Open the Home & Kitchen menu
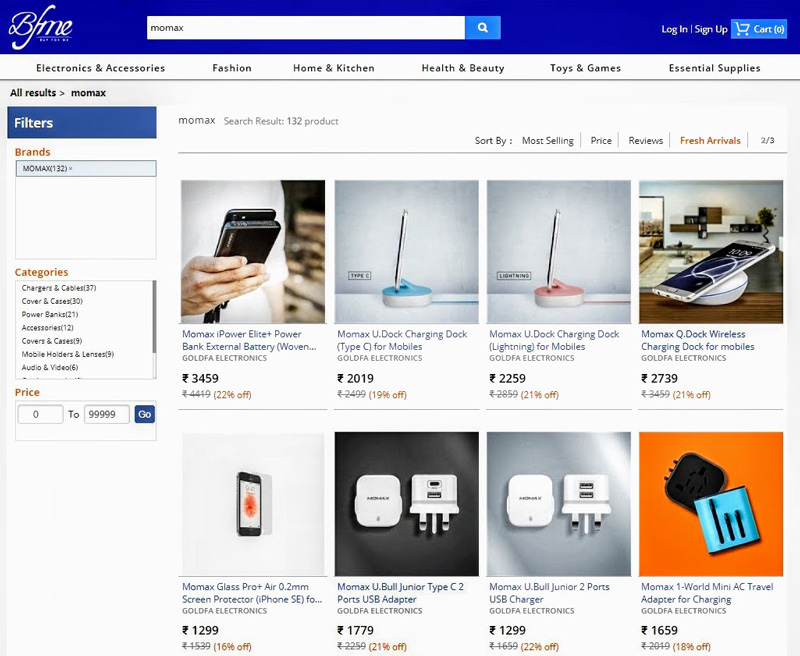Viewport: 800px width, 656px height. pyautogui.click(x=334, y=68)
